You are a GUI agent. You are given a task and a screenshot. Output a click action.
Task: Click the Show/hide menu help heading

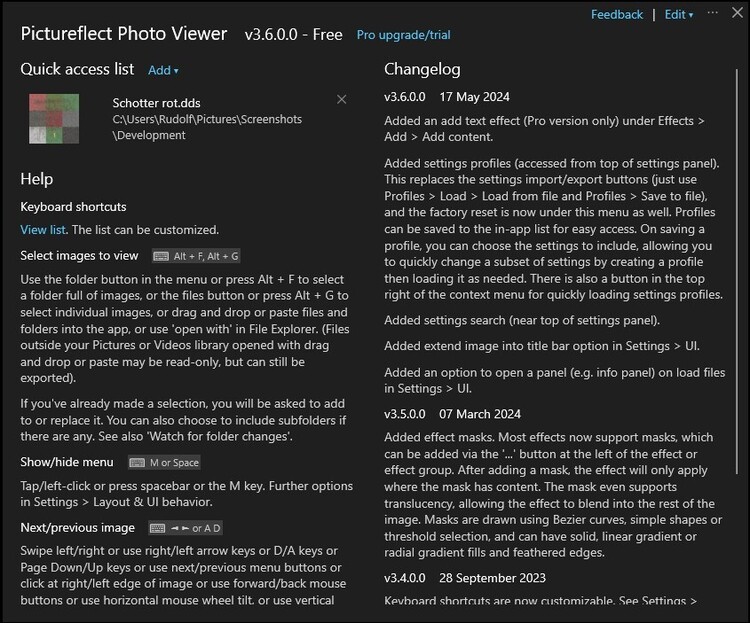(x=66, y=463)
